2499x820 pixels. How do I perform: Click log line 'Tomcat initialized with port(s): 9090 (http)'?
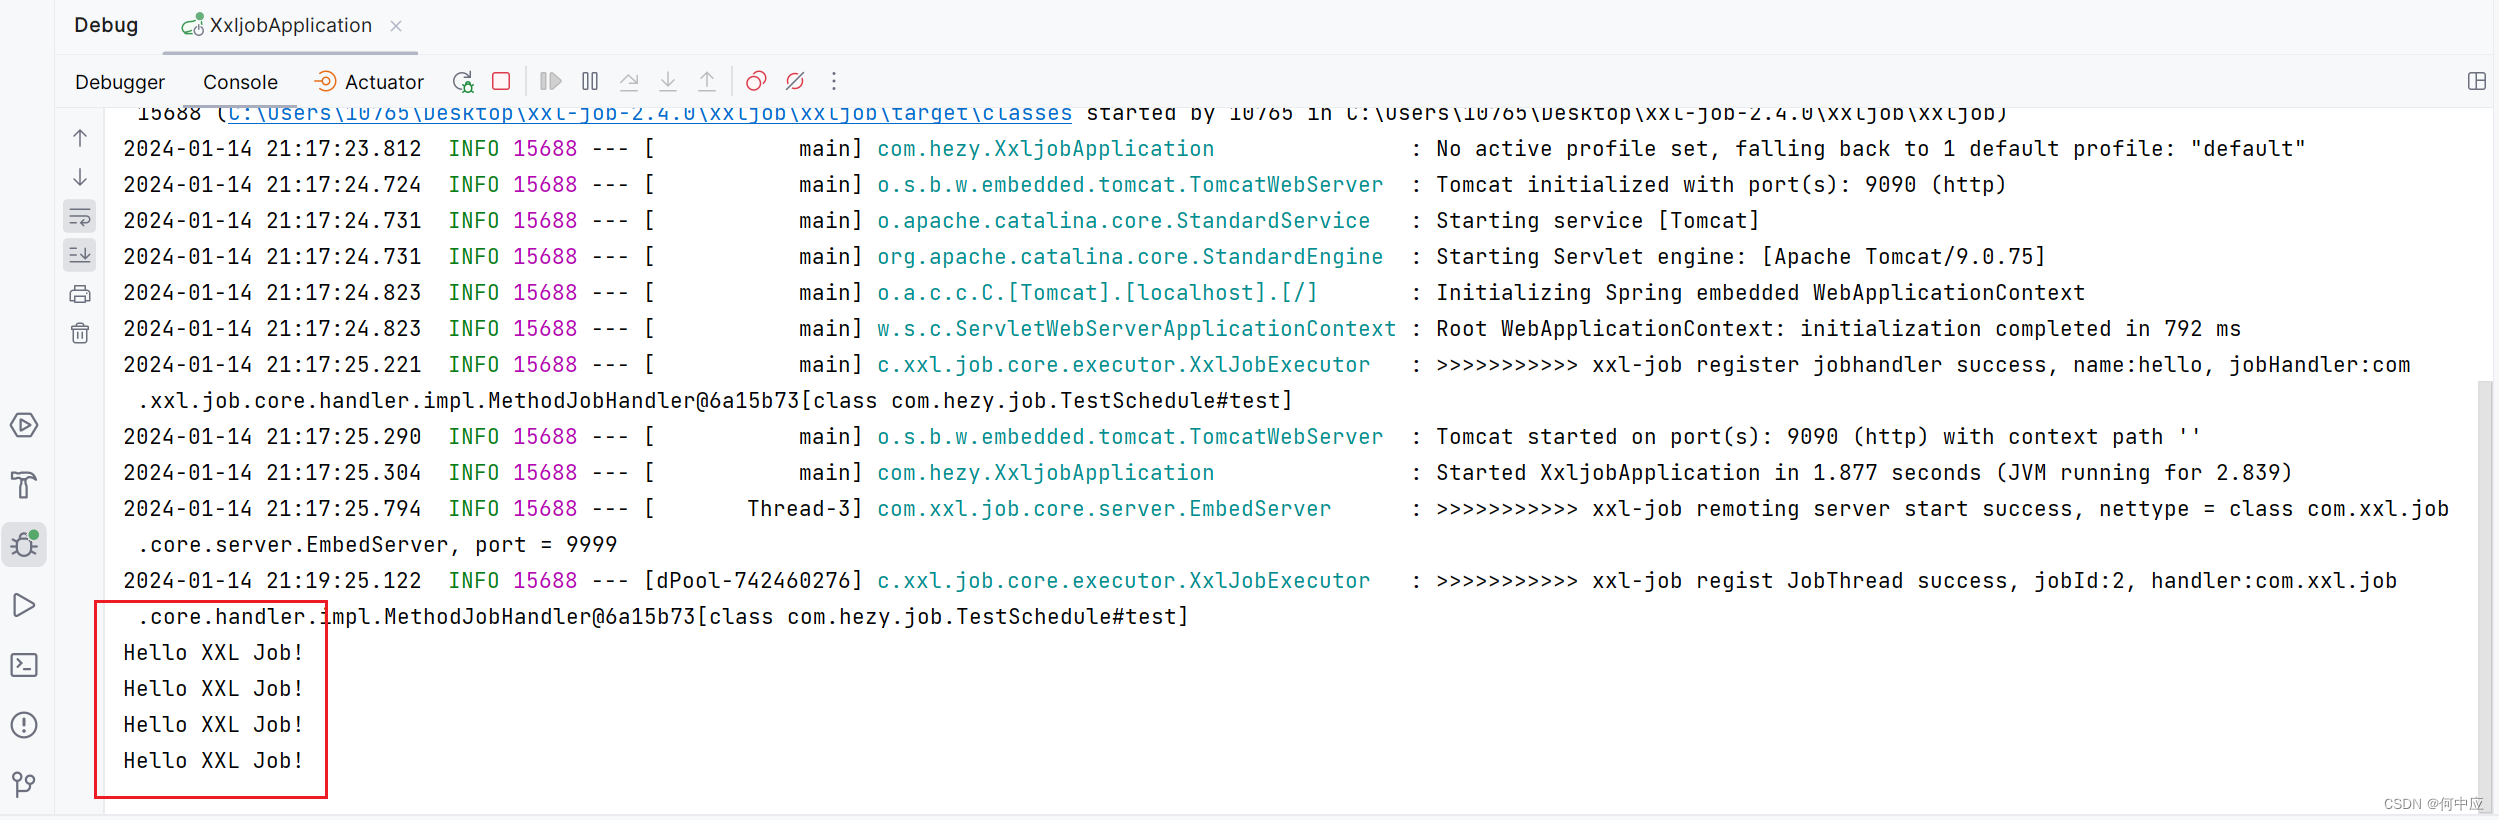[x=1721, y=185]
